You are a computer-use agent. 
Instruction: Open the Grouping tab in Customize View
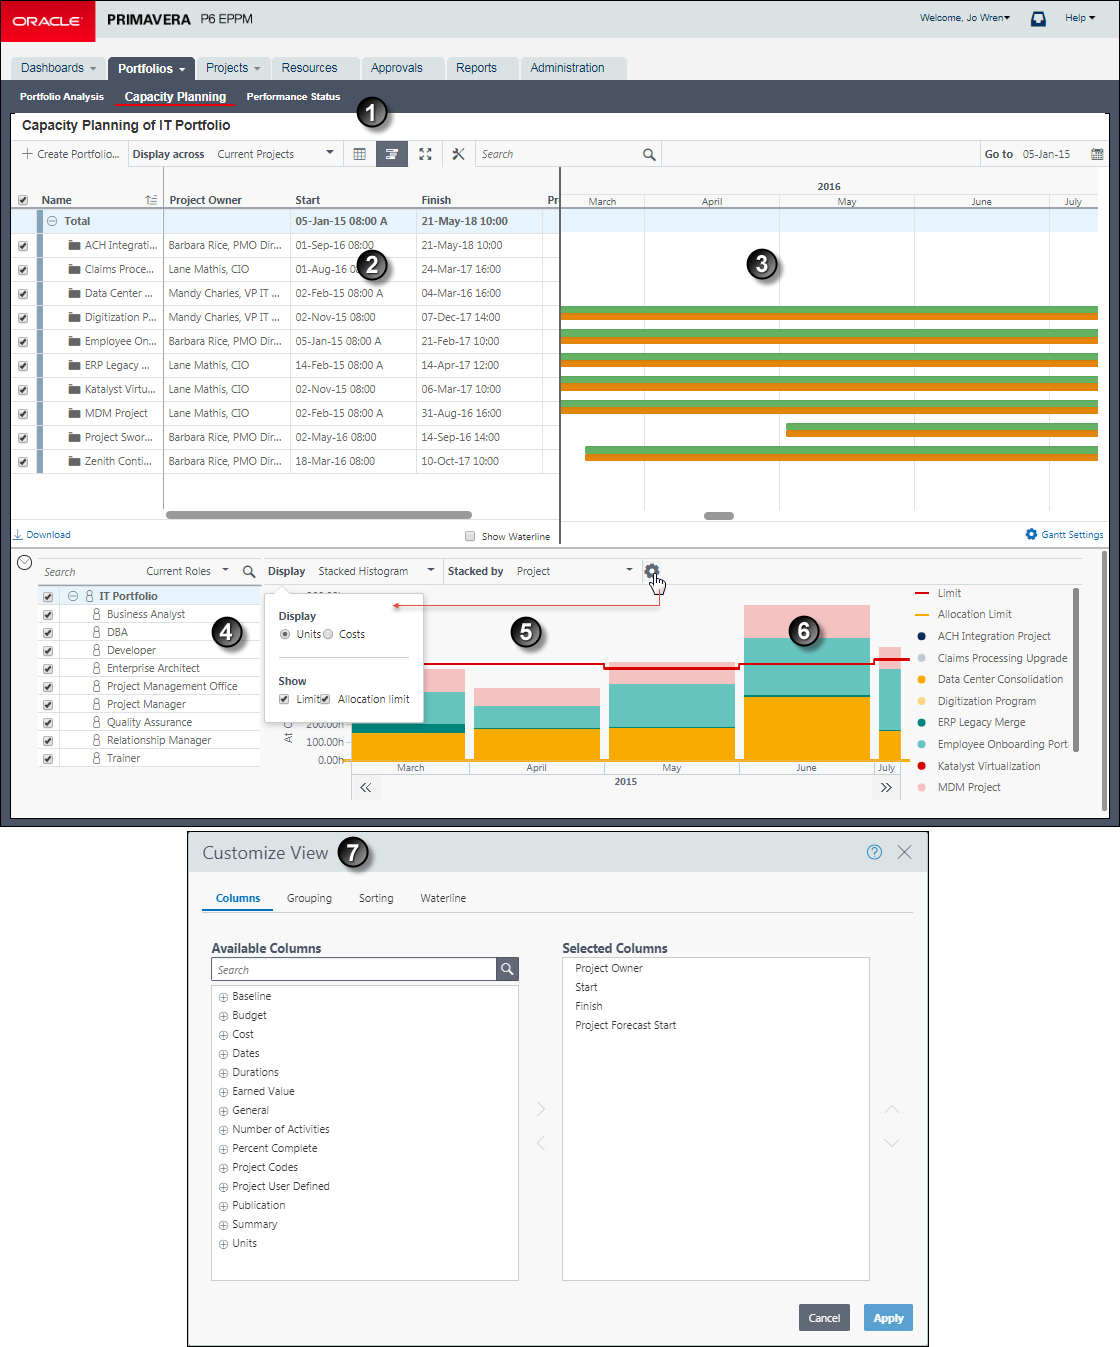coord(309,898)
